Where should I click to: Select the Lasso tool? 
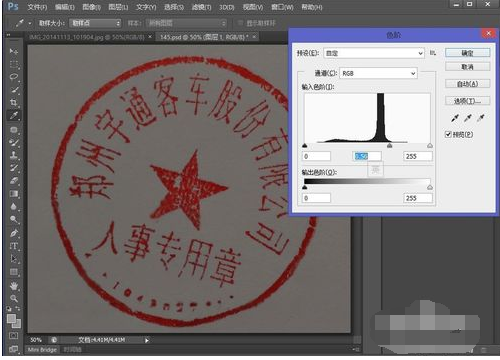click(14, 77)
